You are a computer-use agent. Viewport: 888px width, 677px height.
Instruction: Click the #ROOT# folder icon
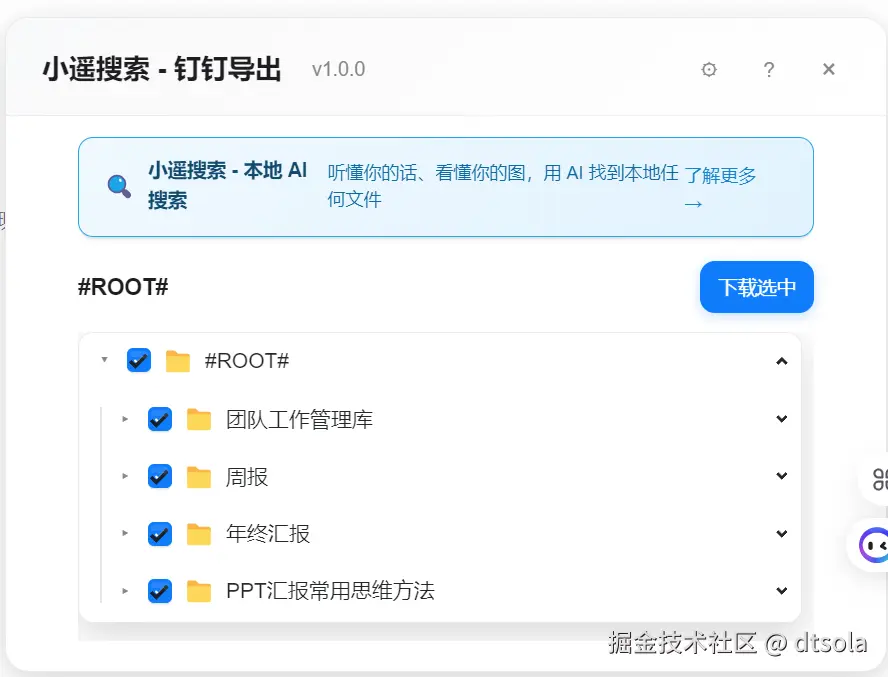click(178, 361)
